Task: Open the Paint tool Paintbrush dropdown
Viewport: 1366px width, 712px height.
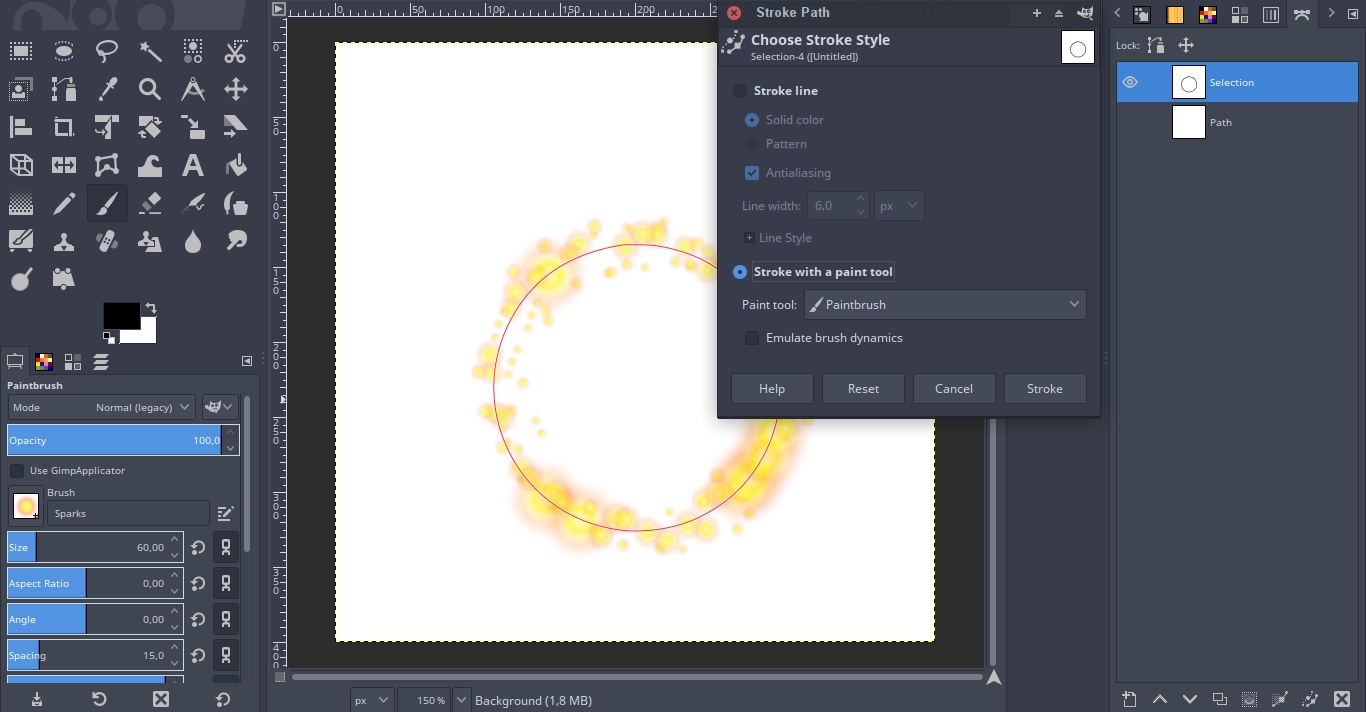Action: coord(945,305)
